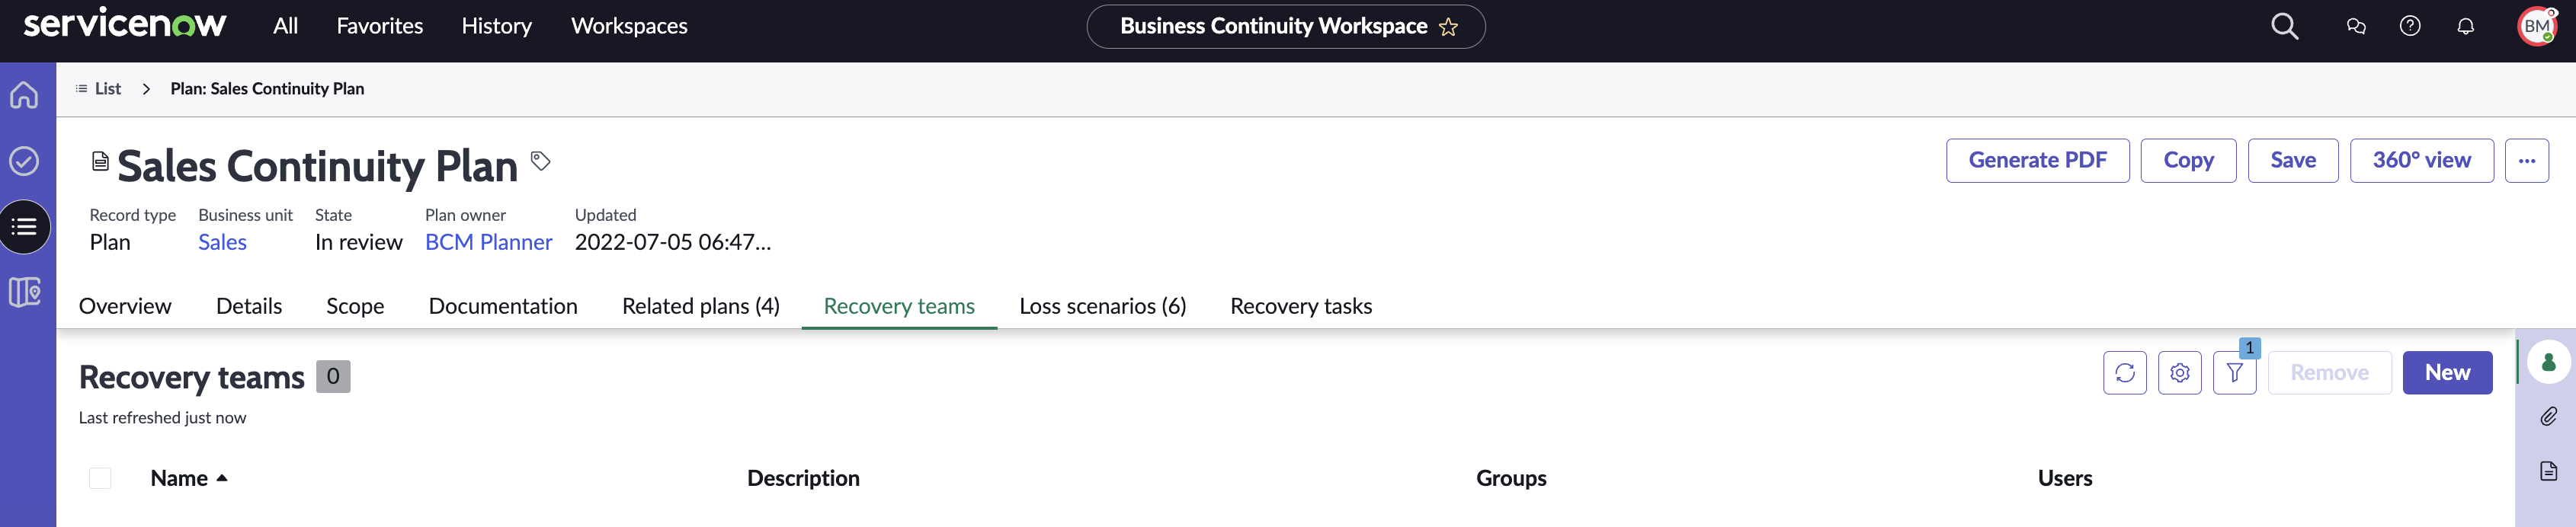Open the notifications bell icon
The width and height of the screenshot is (2576, 527).
pyautogui.click(x=2465, y=27)
